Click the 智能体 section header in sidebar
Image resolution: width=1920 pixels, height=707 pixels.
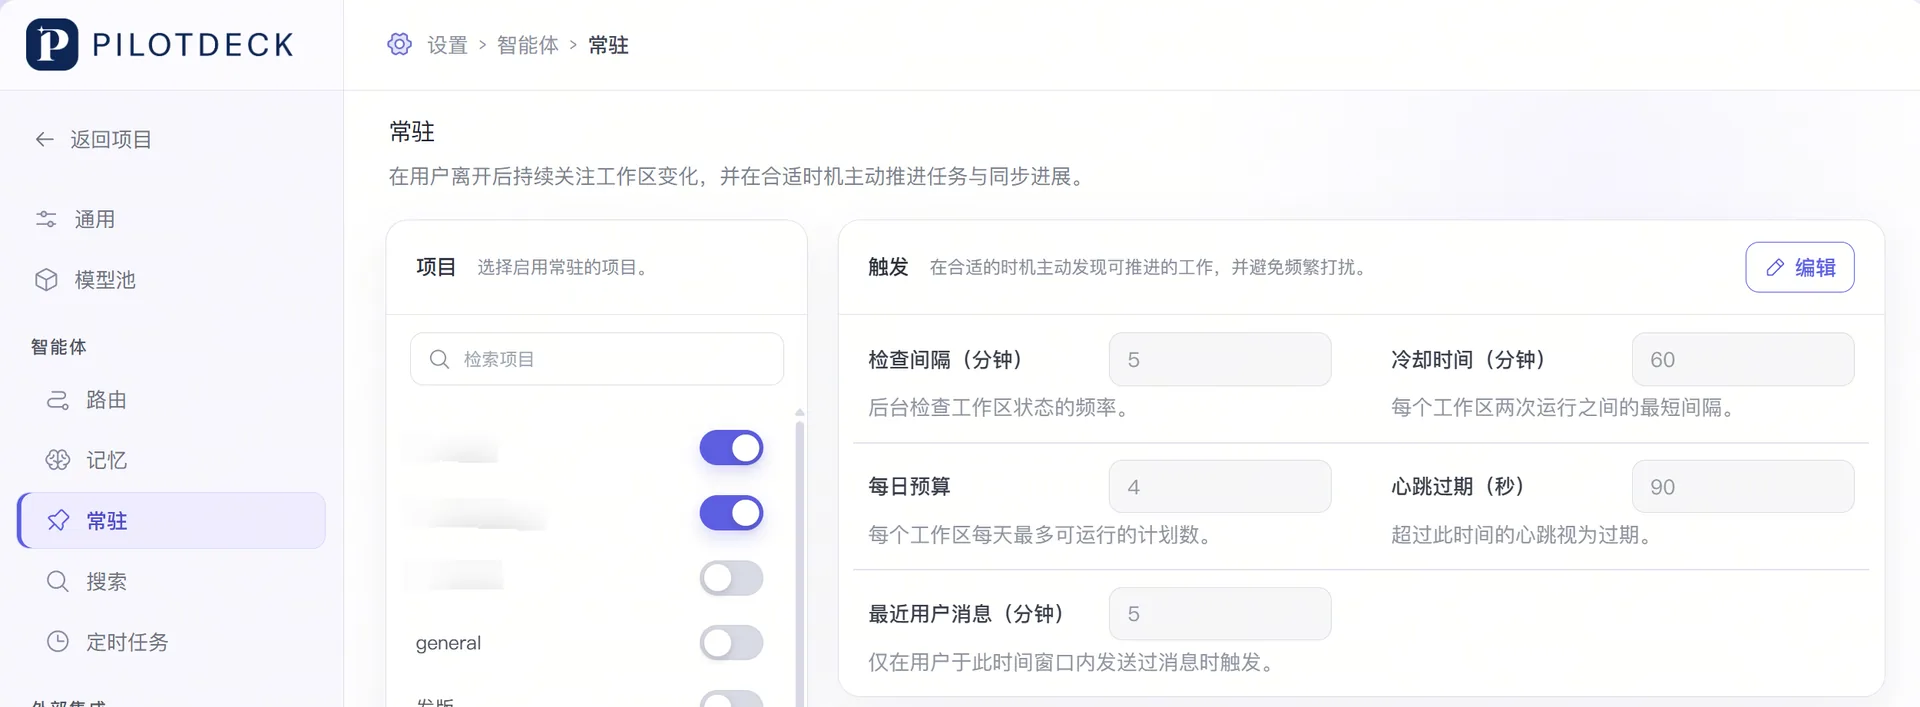(59, 347)
